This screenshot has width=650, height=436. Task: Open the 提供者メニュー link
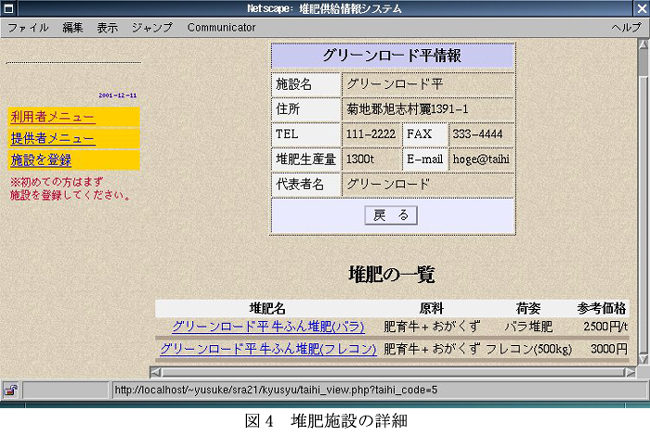pyautogui.click(x=52, y=138)
